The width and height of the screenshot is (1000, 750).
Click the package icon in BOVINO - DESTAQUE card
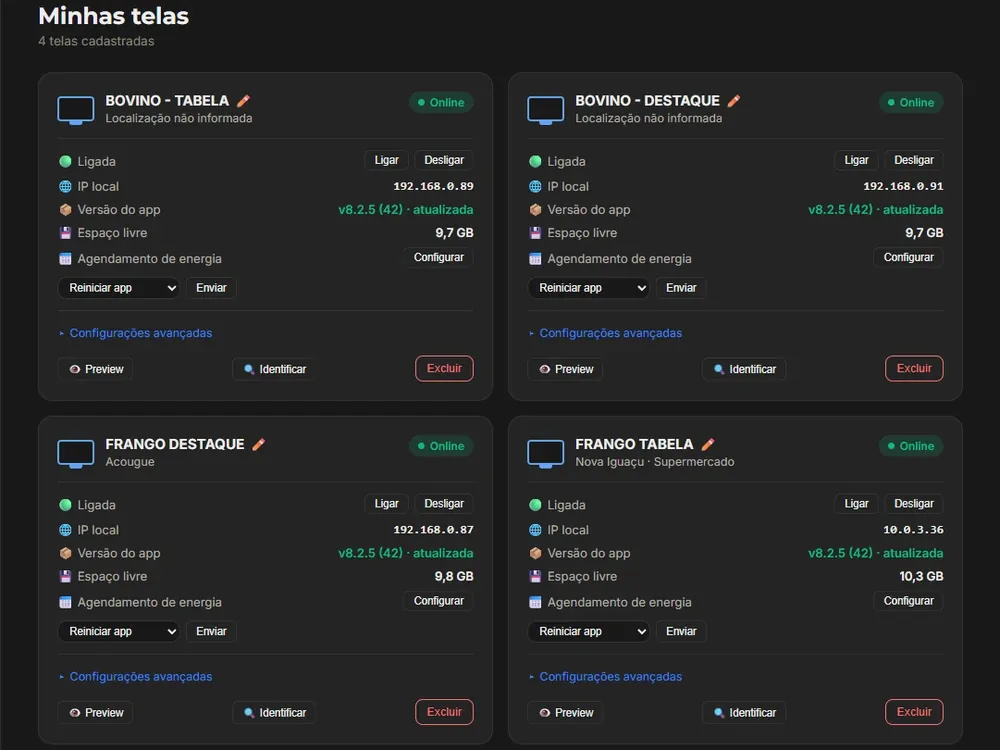coord(535,209)
